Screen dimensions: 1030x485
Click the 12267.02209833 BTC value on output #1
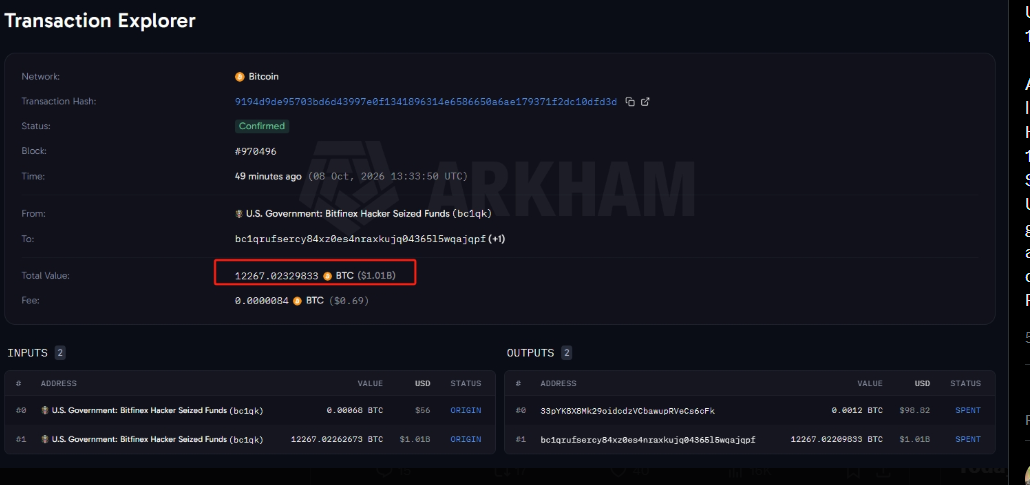(x=837, y=439)
